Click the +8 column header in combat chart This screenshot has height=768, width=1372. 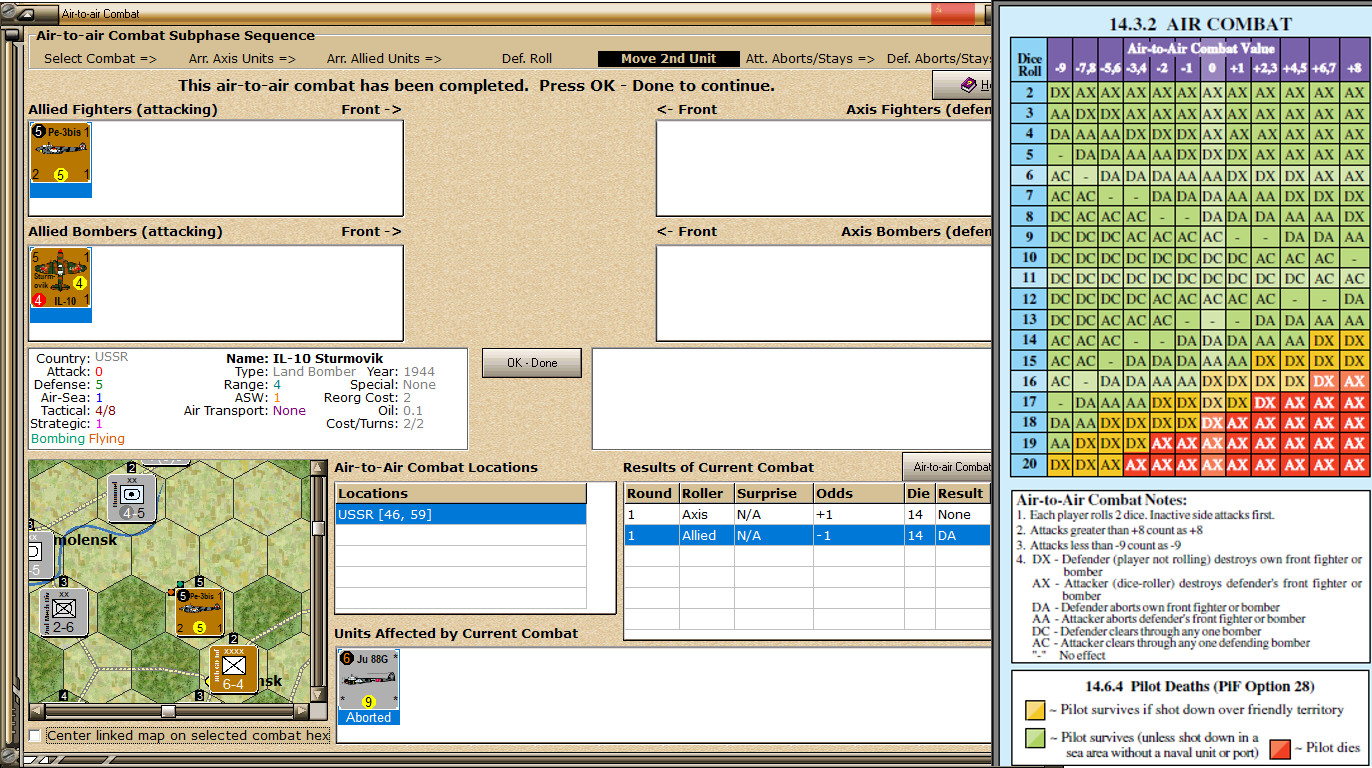pyautogui.click(x=1355, y=67)
